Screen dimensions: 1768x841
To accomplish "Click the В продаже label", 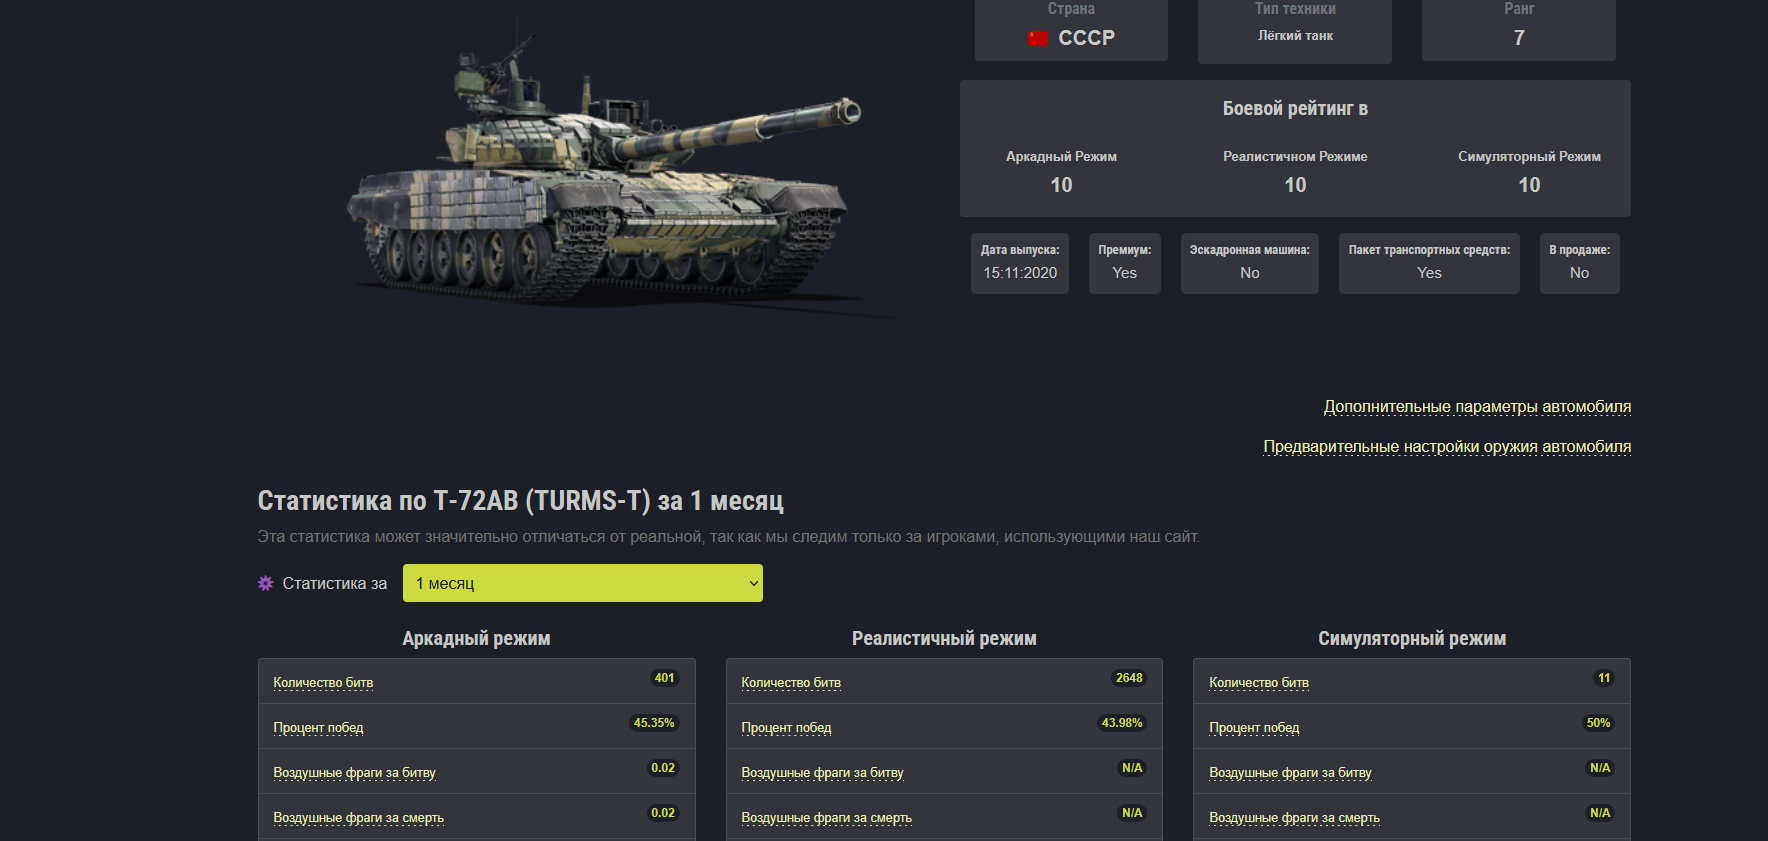I will point(1580,250).
